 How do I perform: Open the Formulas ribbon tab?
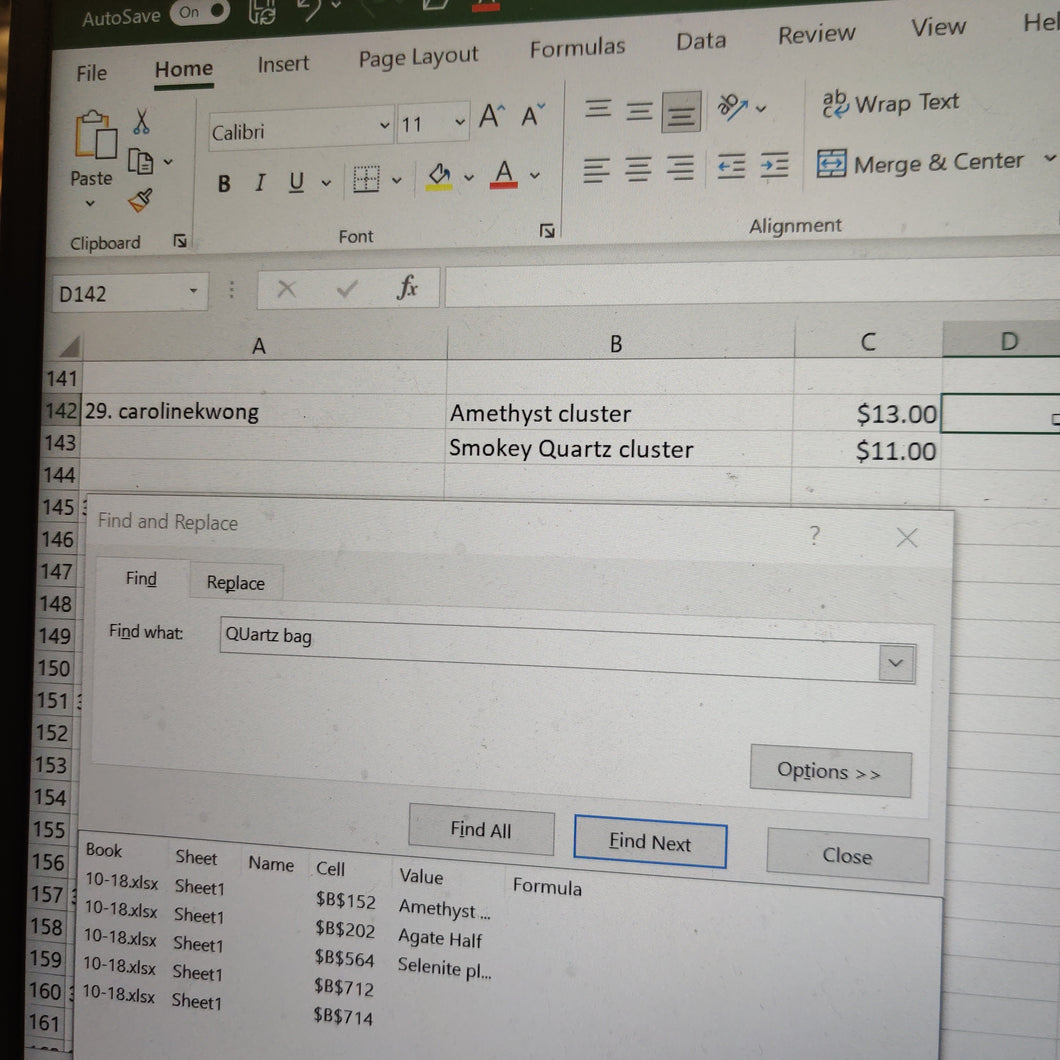point(577,48)
